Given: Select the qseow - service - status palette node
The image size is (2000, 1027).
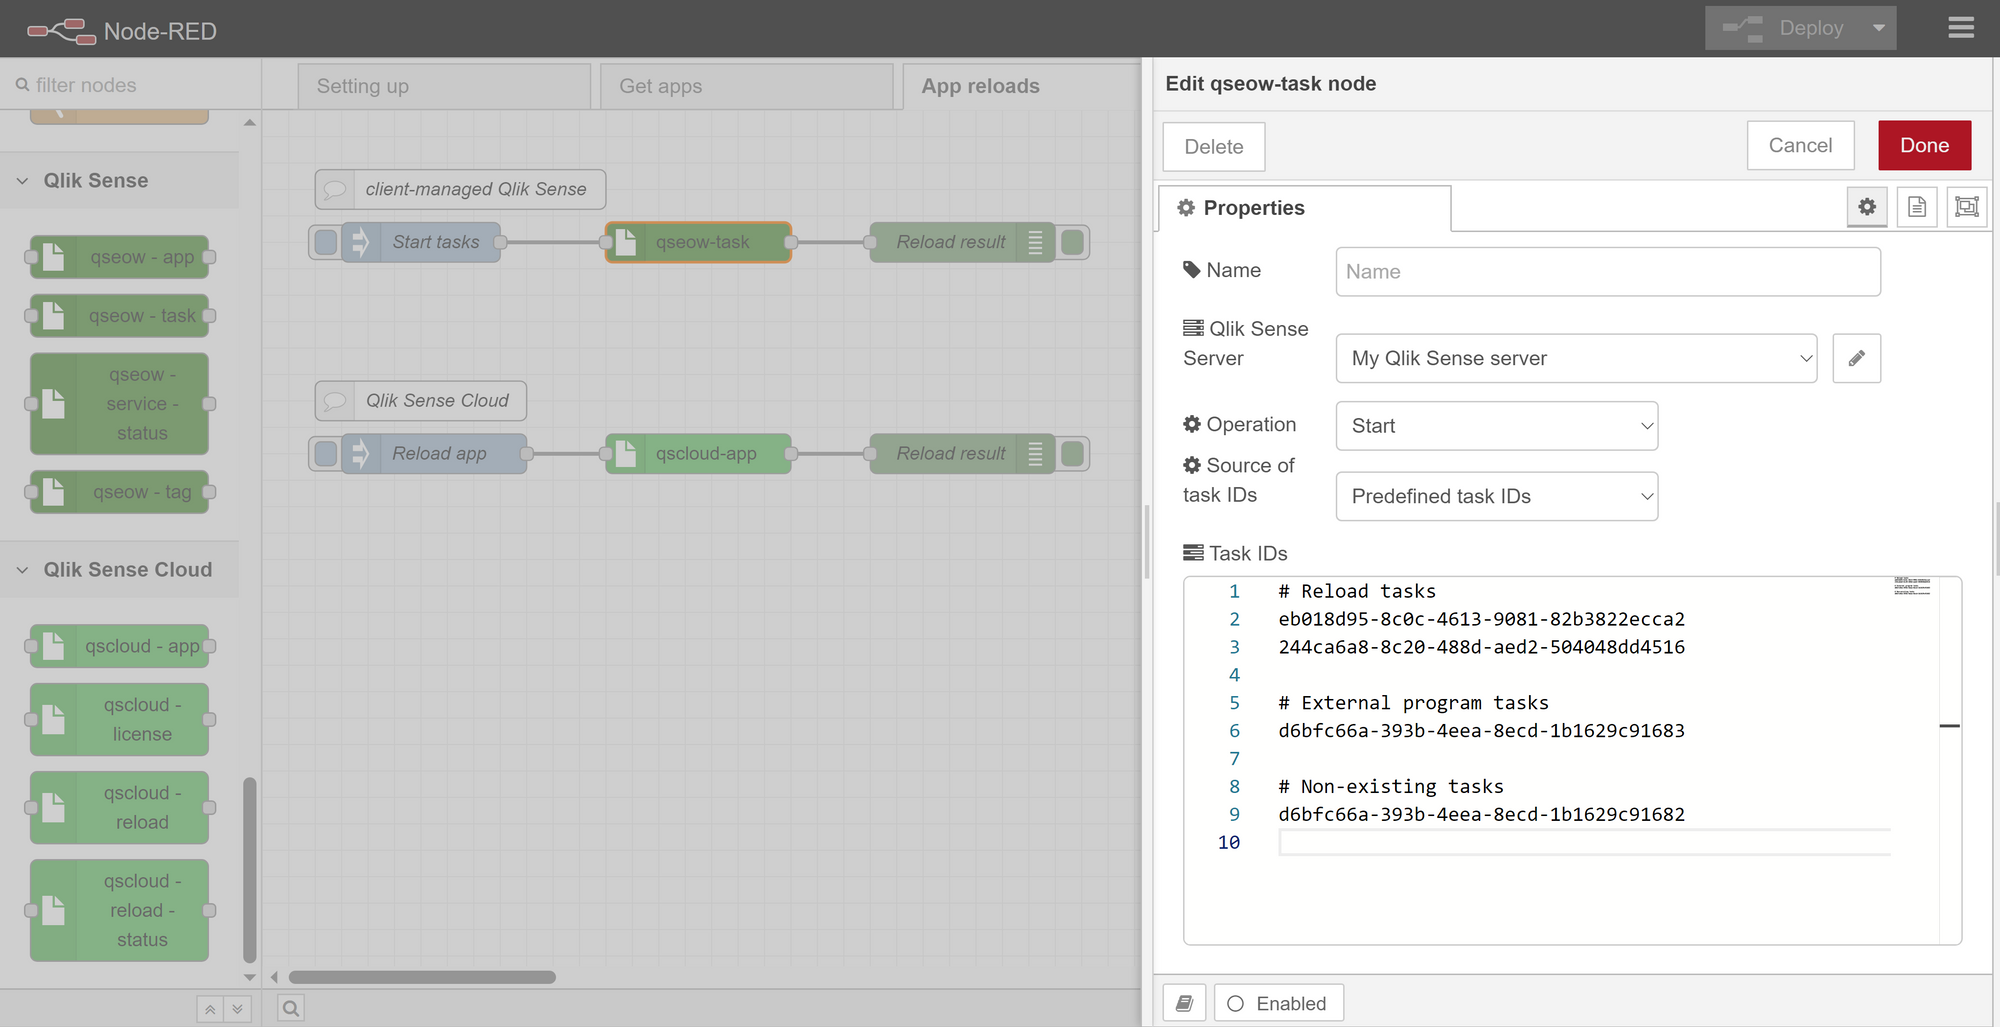Looking at the screenshot, I should 120,404.
